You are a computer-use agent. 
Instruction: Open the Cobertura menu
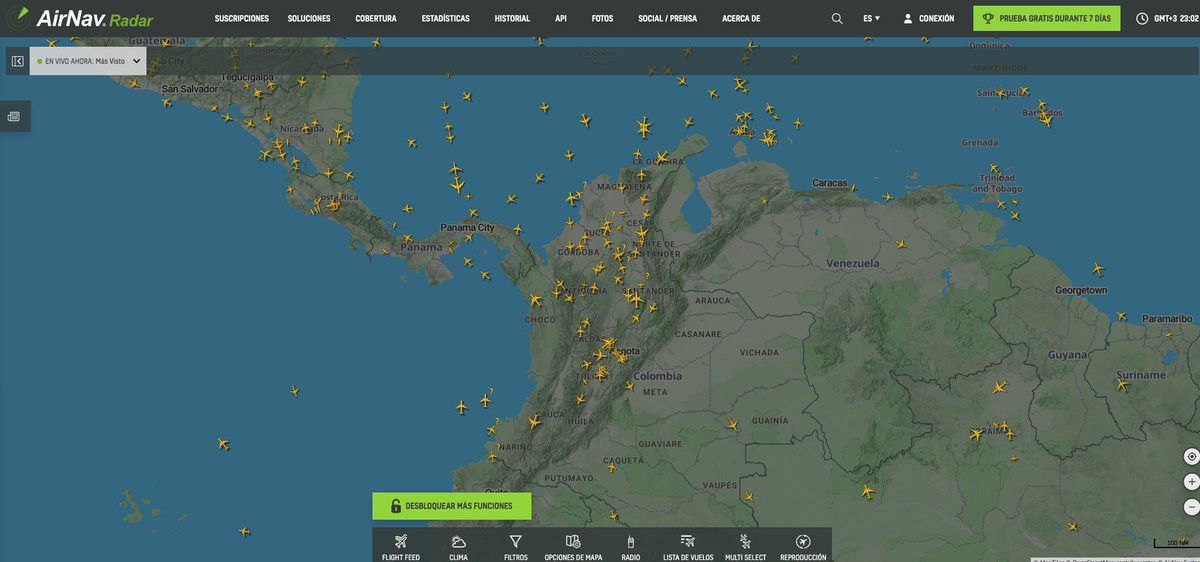tap(376, 18)
